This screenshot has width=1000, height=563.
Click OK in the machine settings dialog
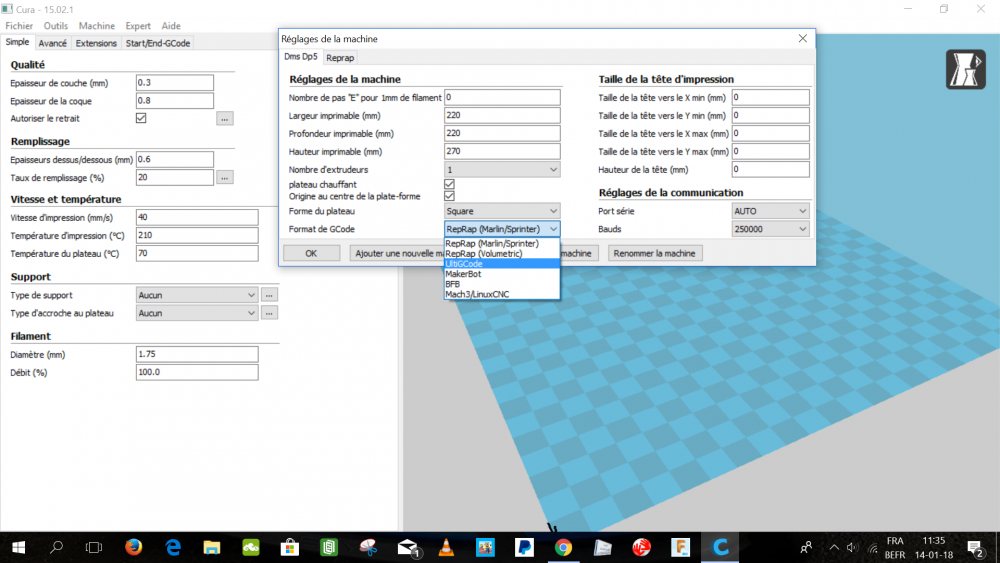pos(311,253)
